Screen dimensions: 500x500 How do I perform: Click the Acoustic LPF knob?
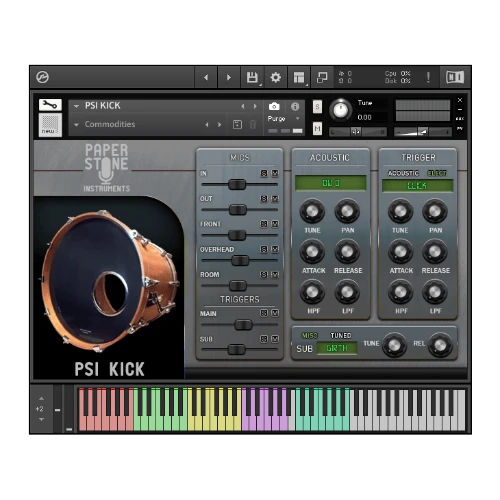pyautogui.click(x=347, y=292)
